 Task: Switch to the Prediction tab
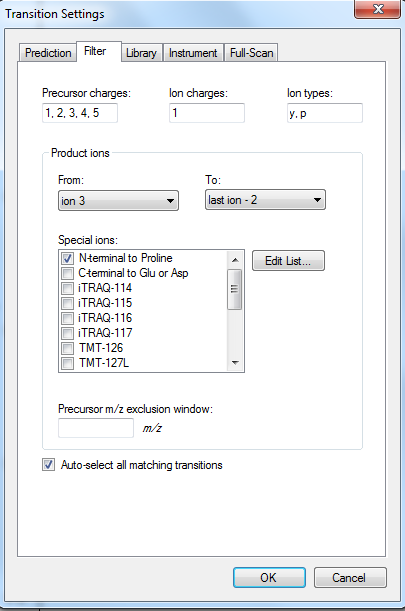[48, 53]
